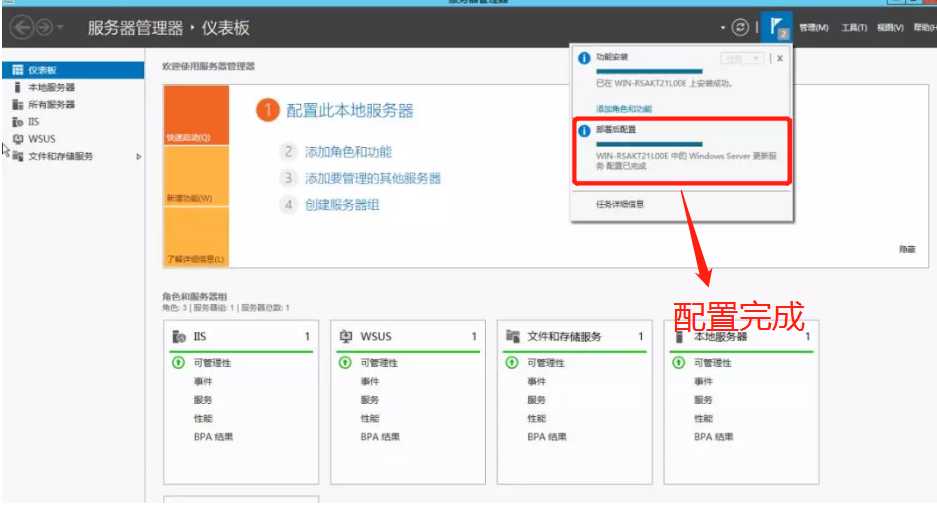Click the 所有服务器 icon in sidebar
The image size is (937, 509).
click(18, 105)
